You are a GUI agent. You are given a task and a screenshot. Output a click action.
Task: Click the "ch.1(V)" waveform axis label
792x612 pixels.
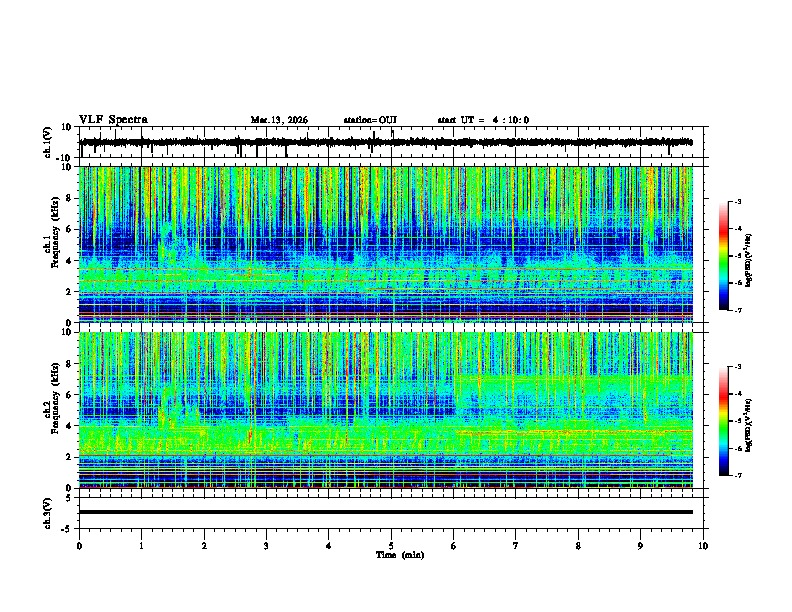point(48,142)
